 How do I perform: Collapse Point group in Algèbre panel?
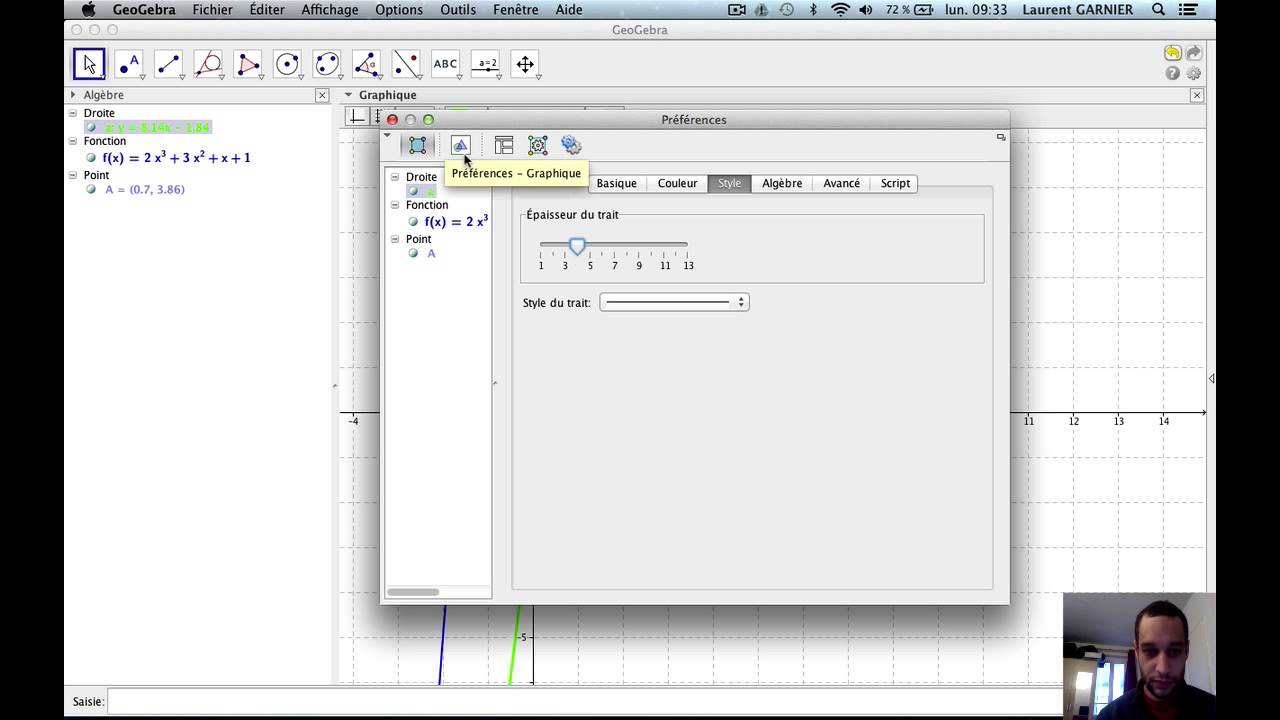pyautogui.click(x=73, y=175)
